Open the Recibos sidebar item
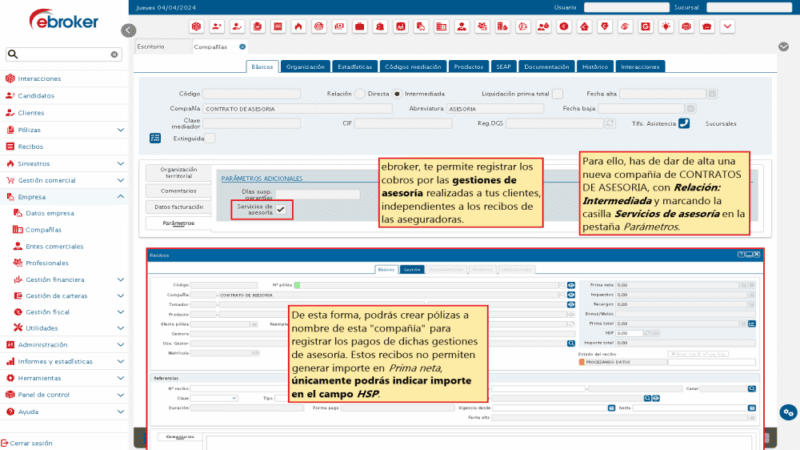The width and height of the screenshot is (800, 450). [x=30, y=146]
